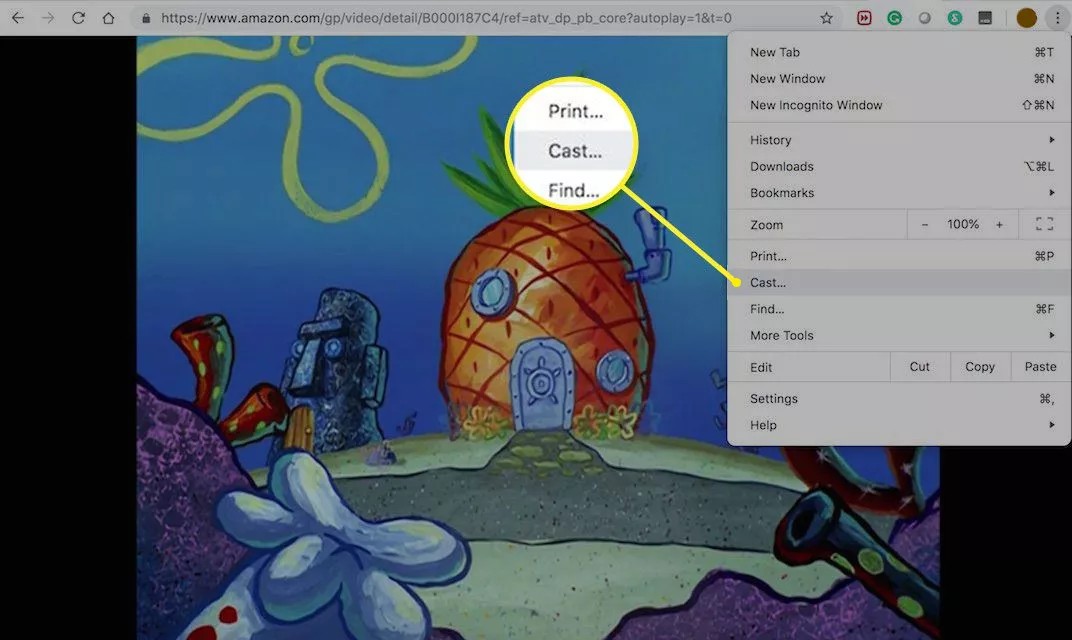The width and height of the screenshot is (1072, 640).
Task: Go to the home page icon
Action: point(108,18)
